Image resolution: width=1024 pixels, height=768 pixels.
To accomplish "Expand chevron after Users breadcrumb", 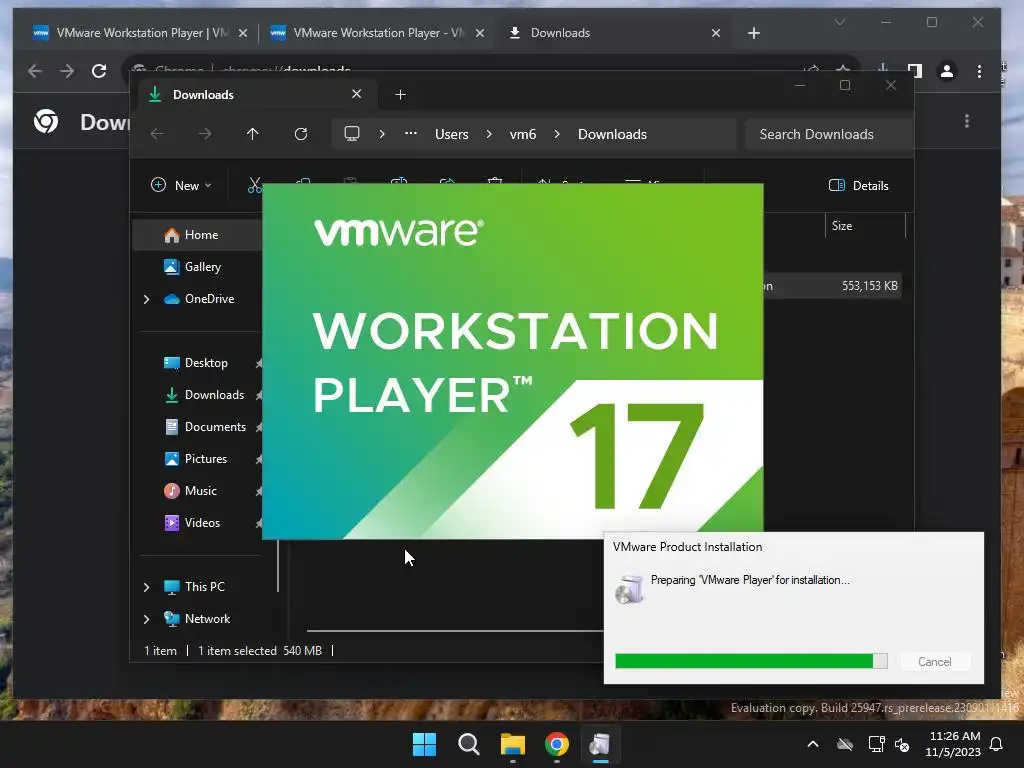I will (x=488, y=134).
